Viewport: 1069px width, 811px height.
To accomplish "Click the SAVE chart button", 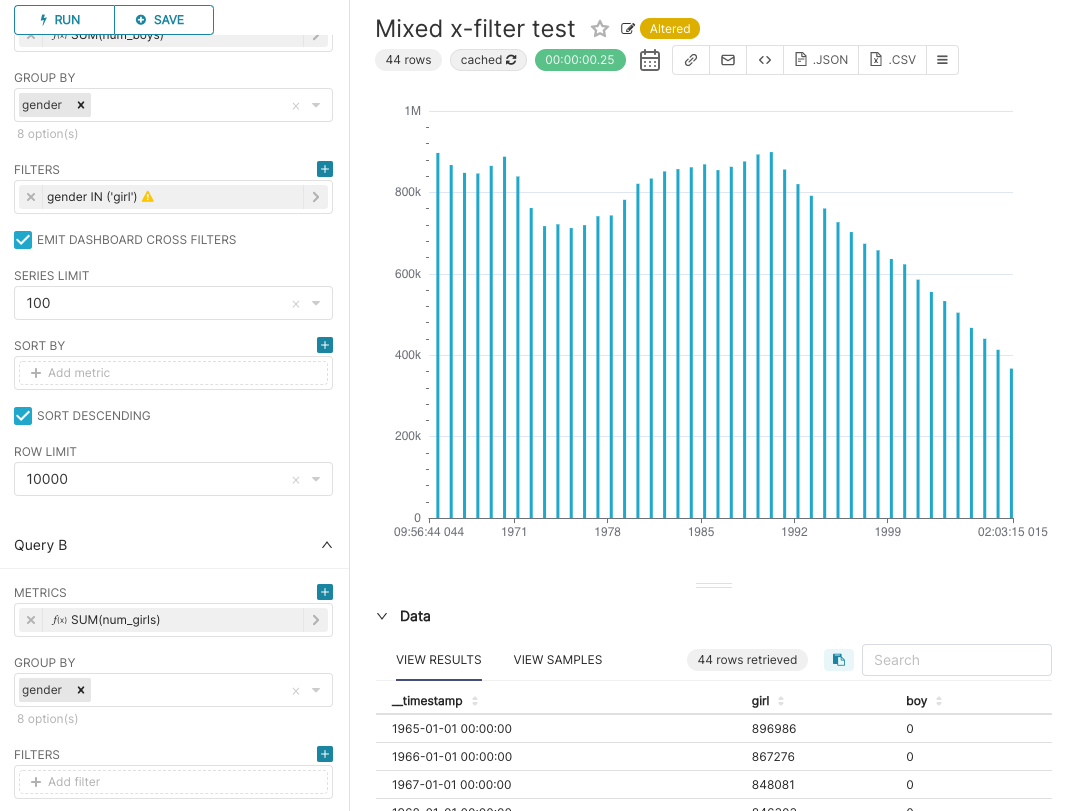I will 164,20.
